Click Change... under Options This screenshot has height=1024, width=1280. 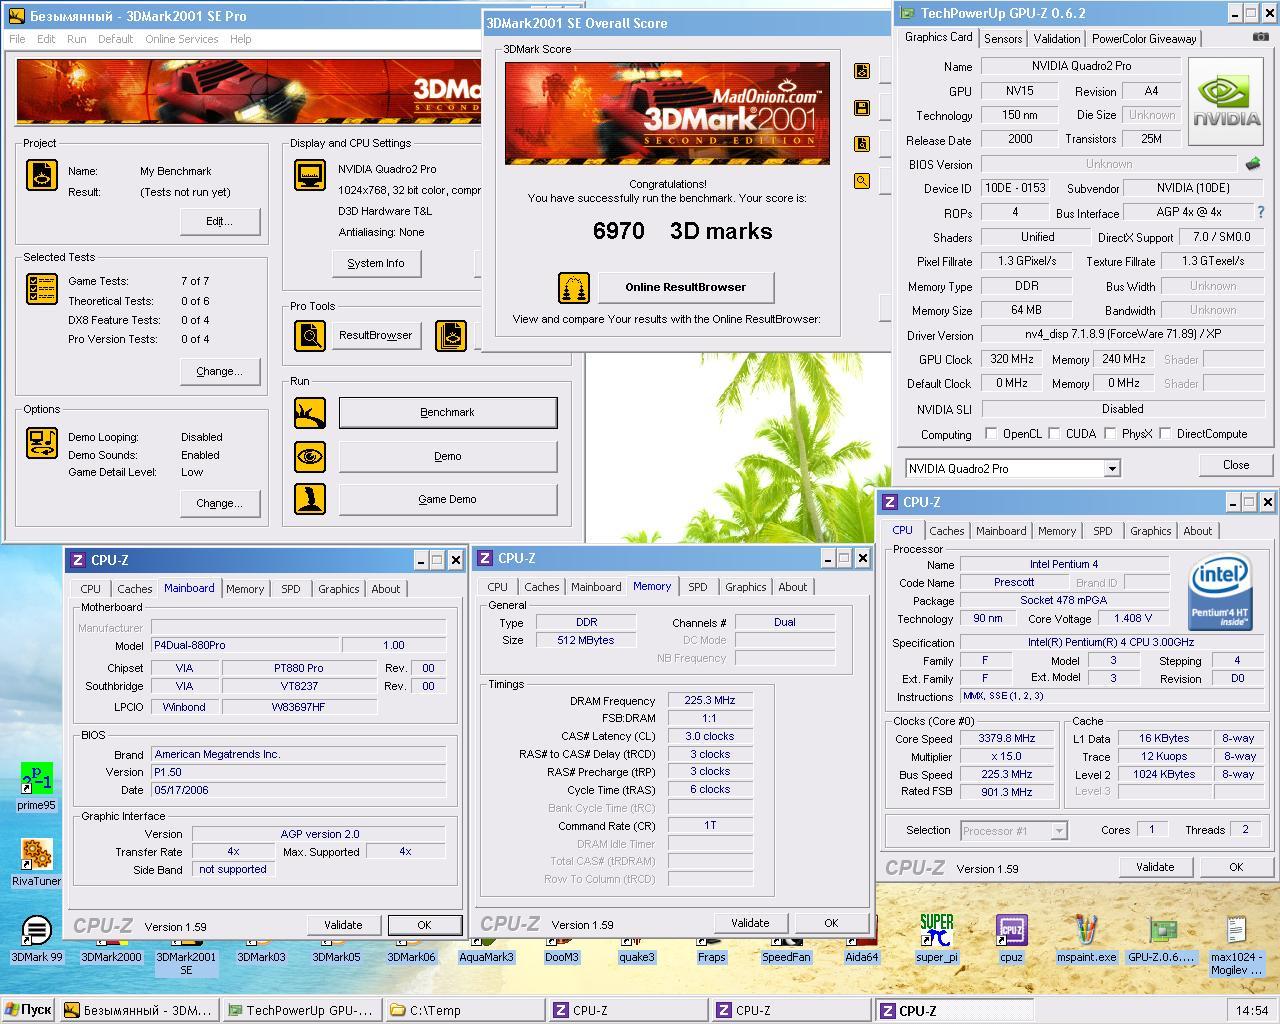coord(220,503)
